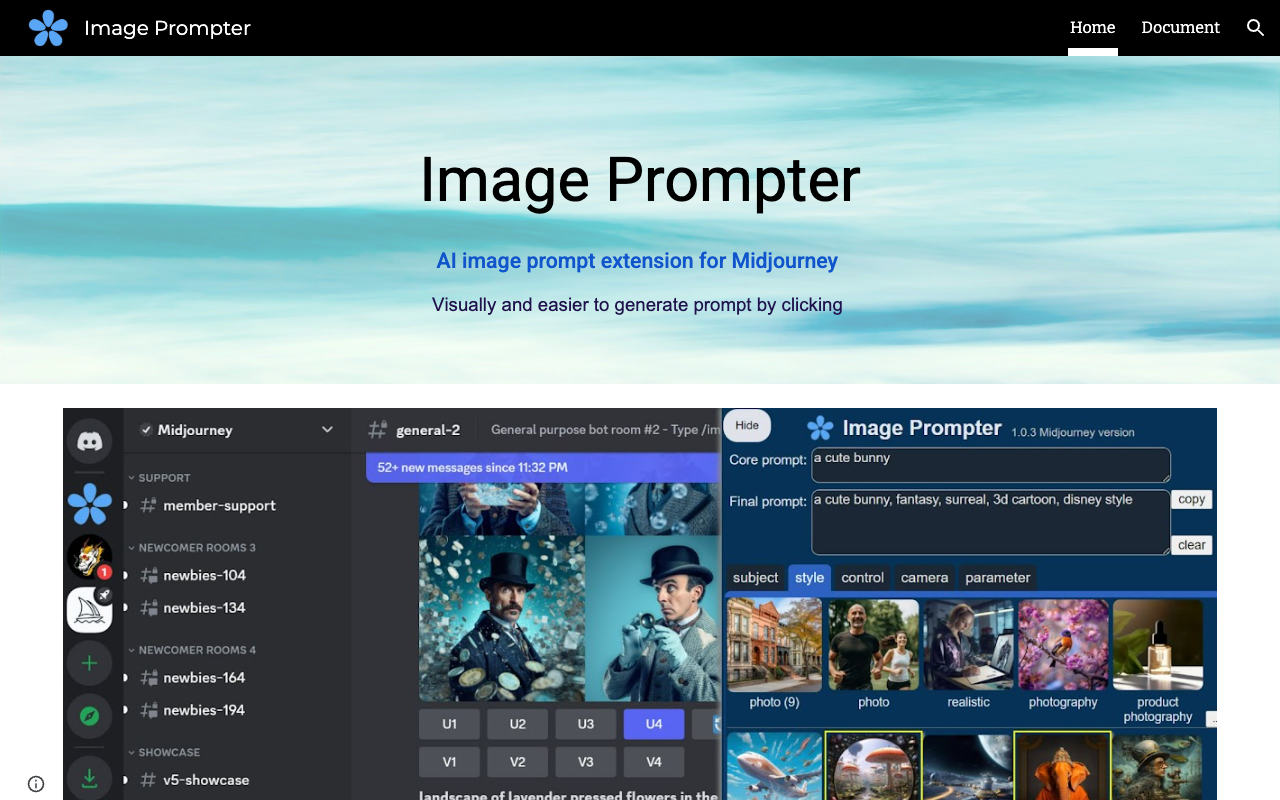Click the site info icon at bottom left

pos(36,784)
